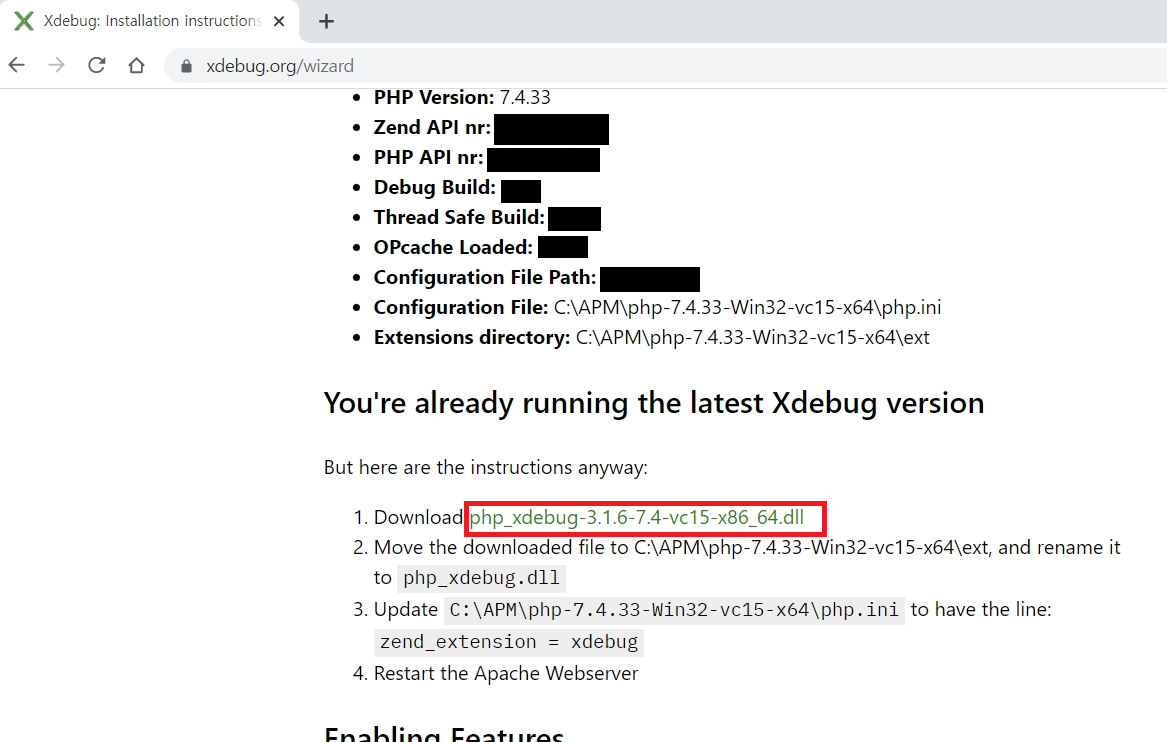Click the Xdebug favicon on the tab

point(24,22)
